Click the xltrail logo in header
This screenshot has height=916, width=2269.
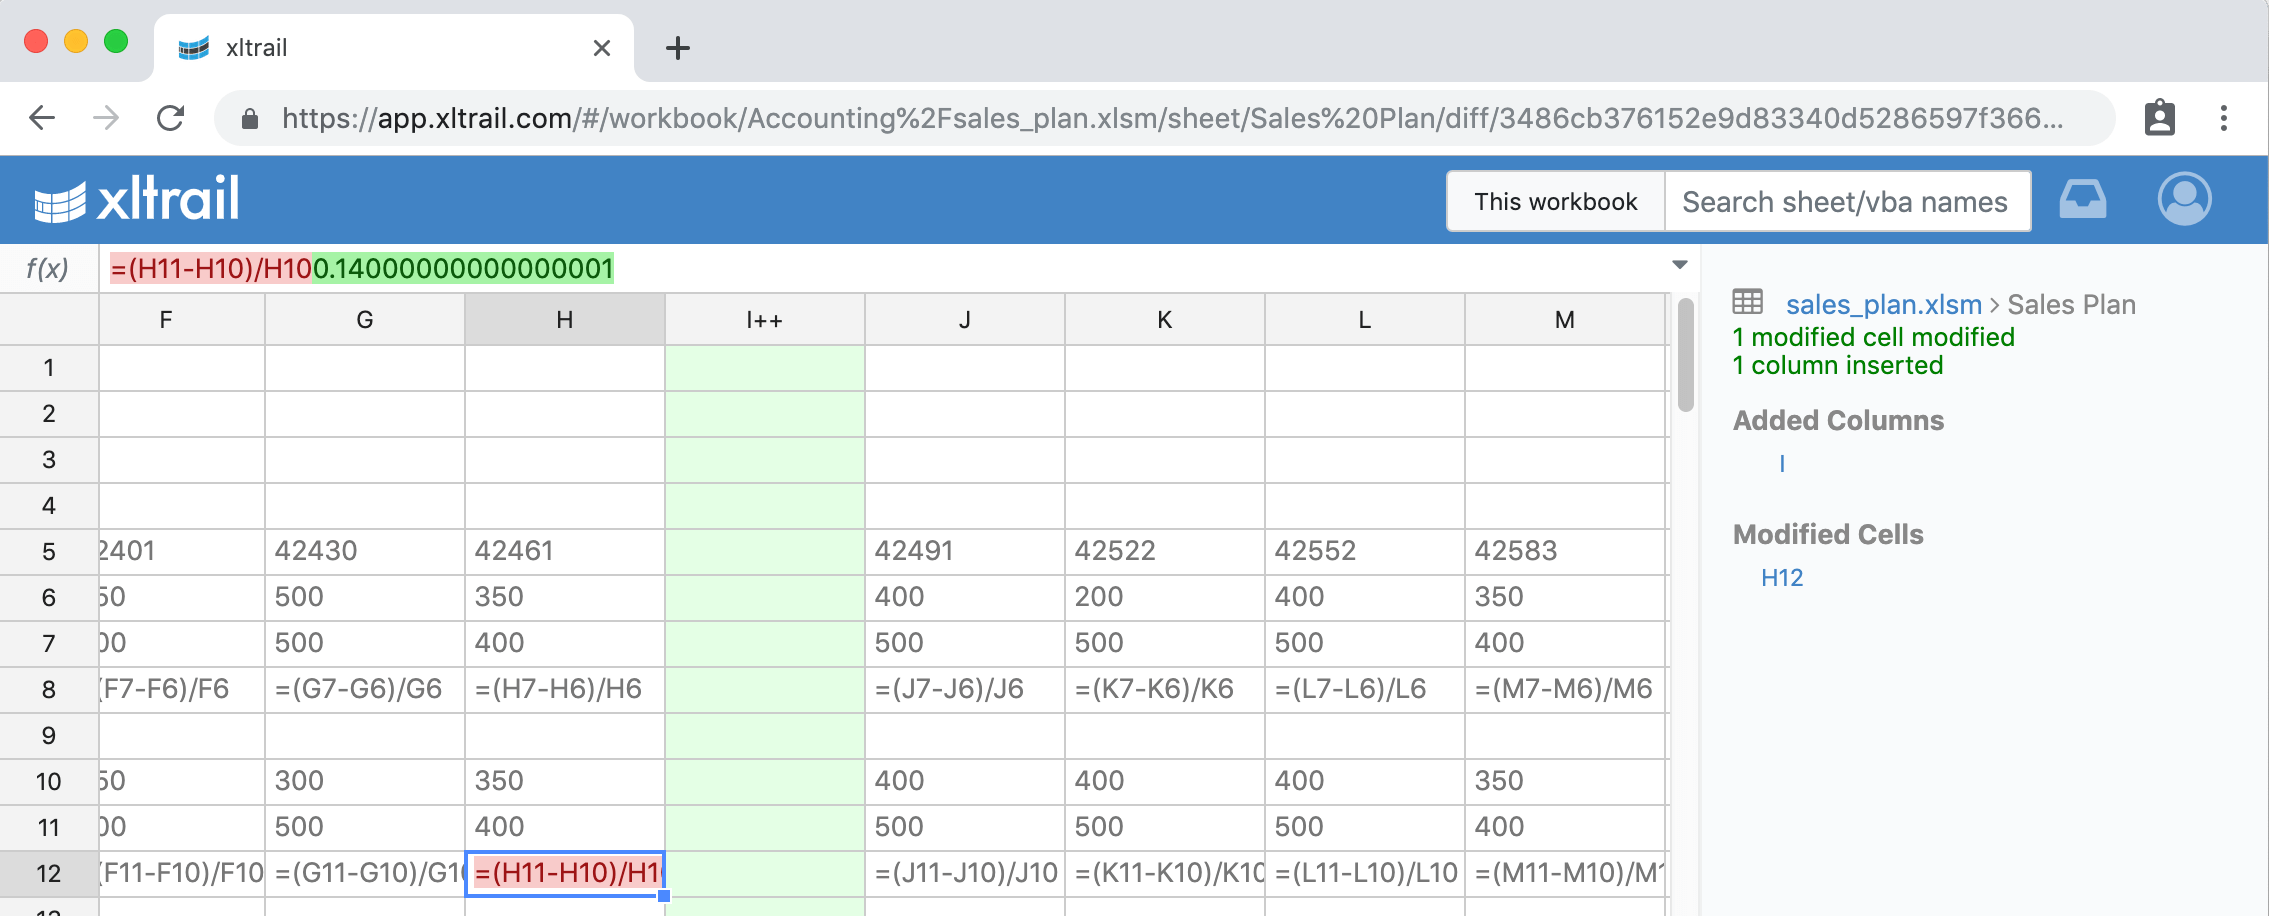point(137,200)
